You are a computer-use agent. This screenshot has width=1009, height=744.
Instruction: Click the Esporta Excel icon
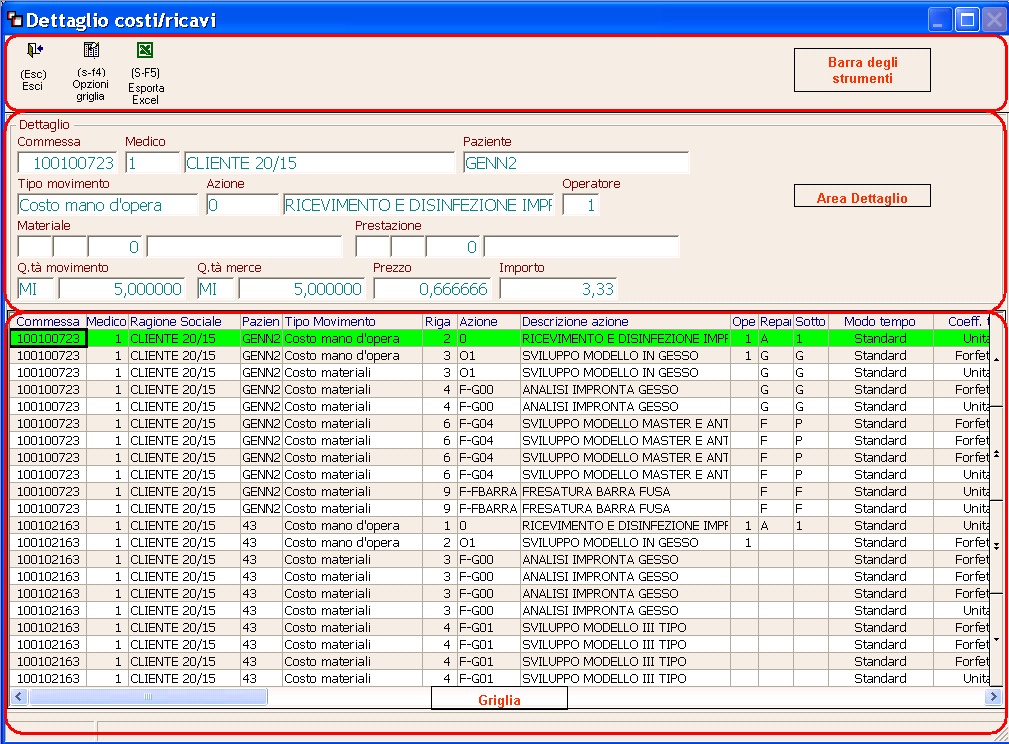coord(145,50)
